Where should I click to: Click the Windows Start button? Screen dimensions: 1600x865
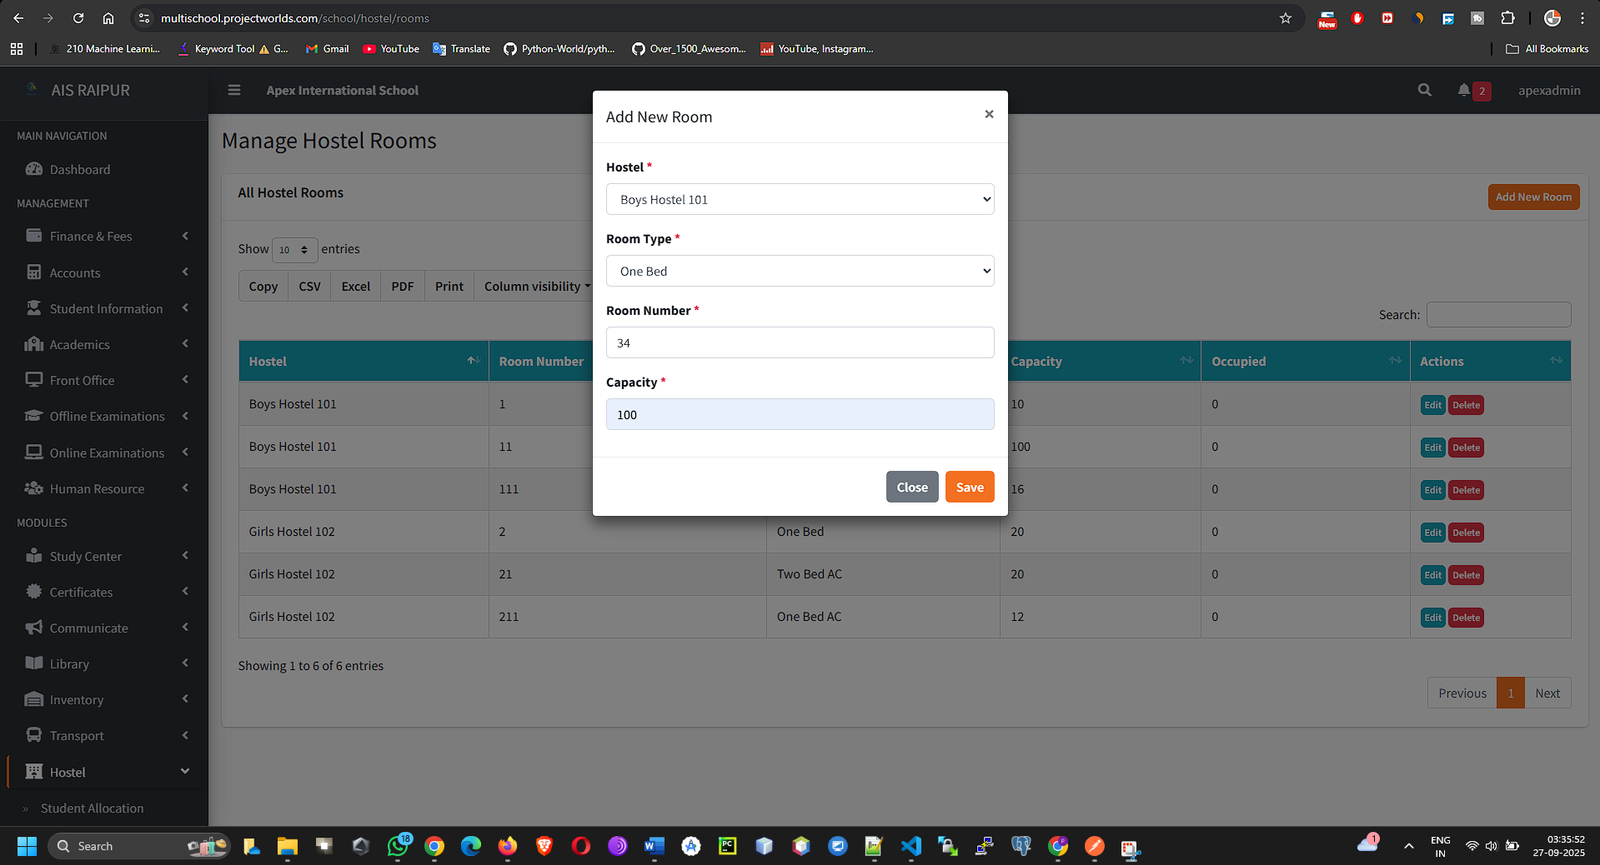click(27, 846)
